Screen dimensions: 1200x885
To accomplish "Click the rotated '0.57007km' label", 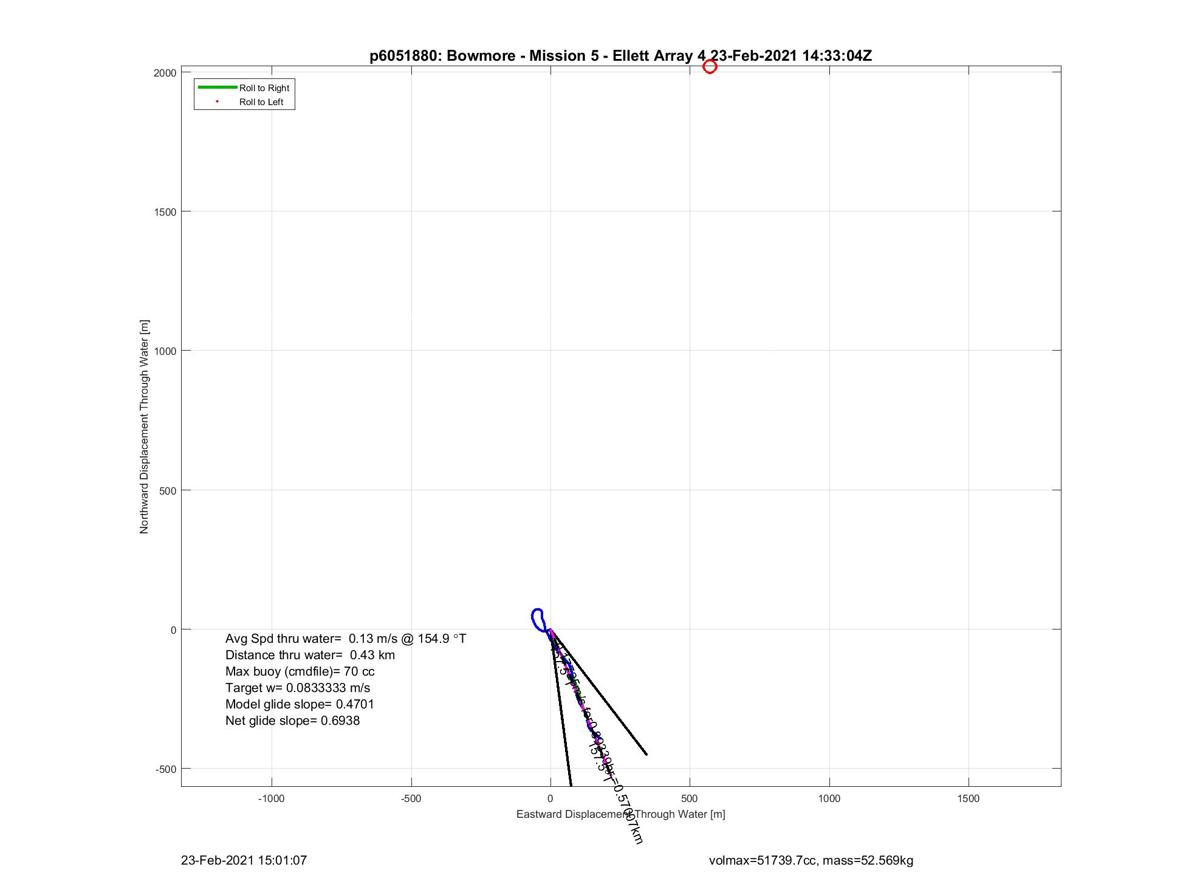I will [626, 811].
